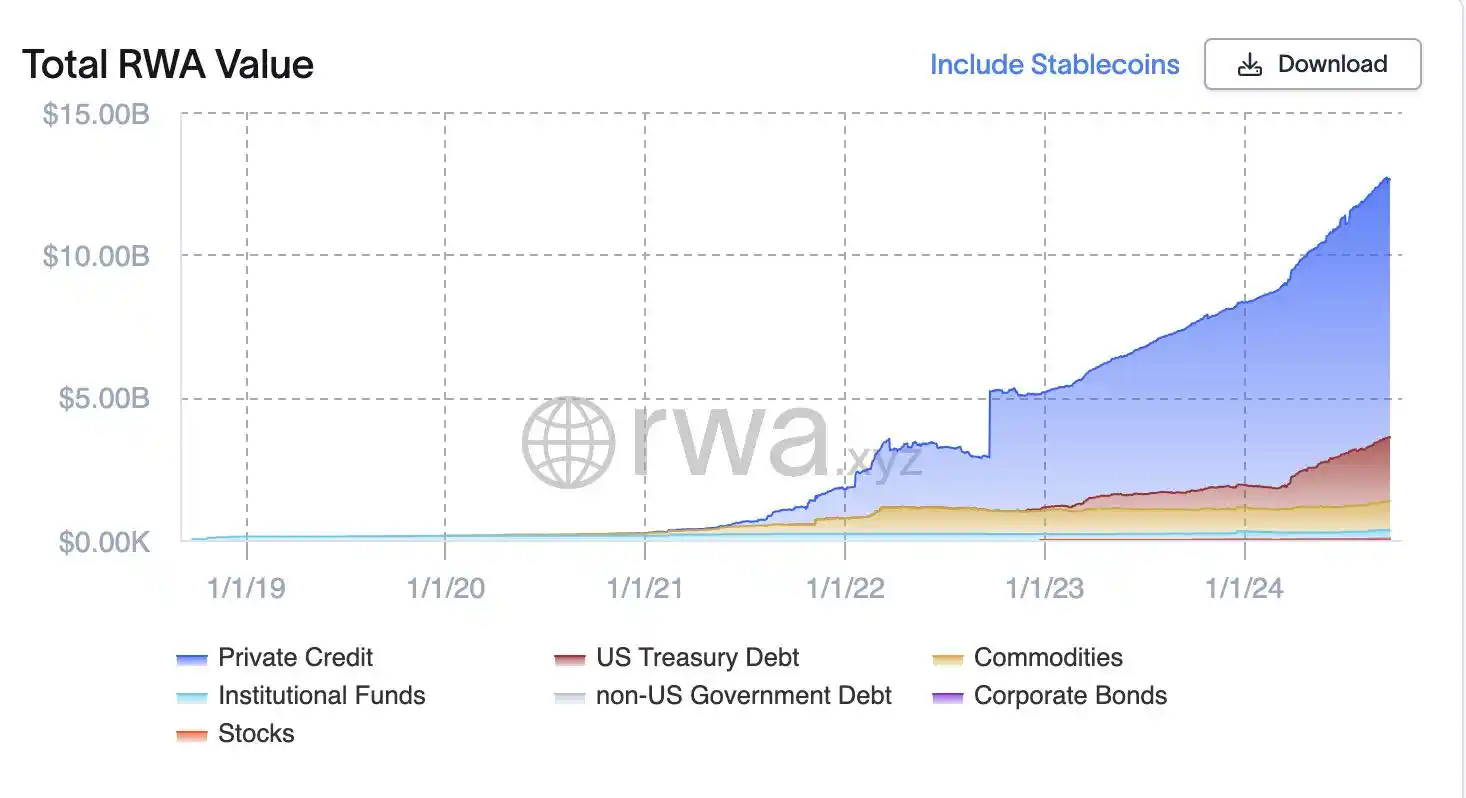Click the 1/1/24 x-axis date label
This screenshot has height=798, width=1466.
pos(1245,588)
